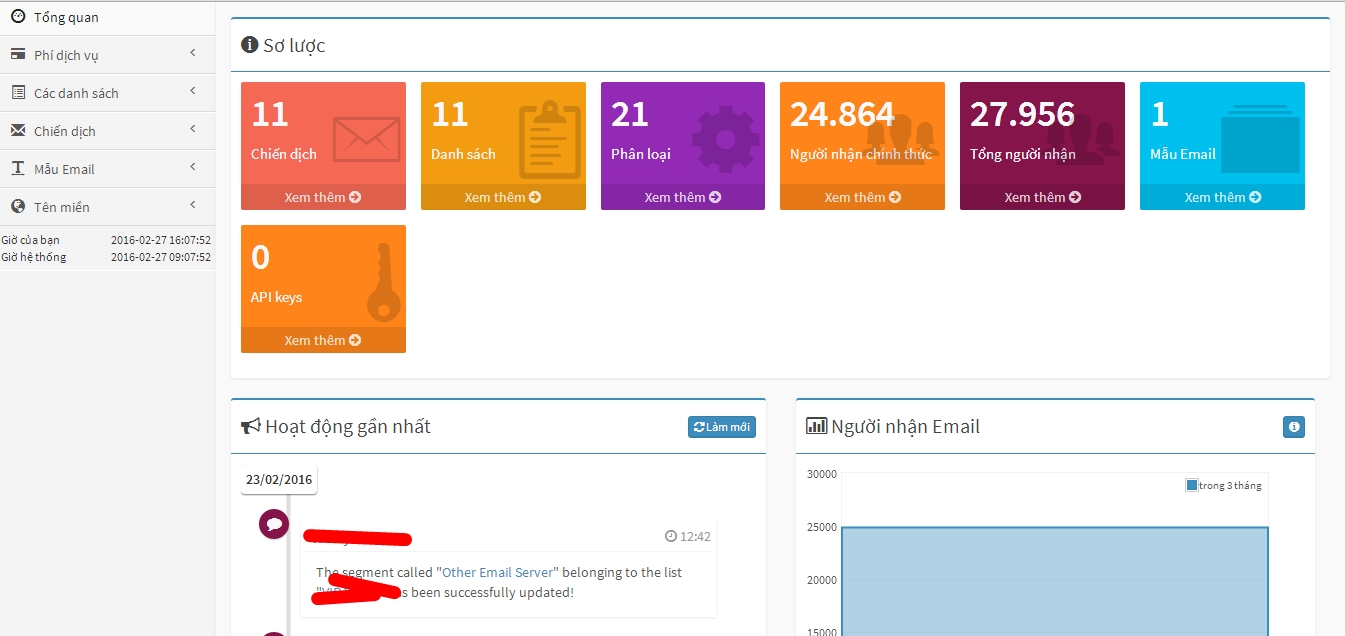Click the blue chart area in Người nhận Email
1345x636 pixels.
coord(1054,580)
